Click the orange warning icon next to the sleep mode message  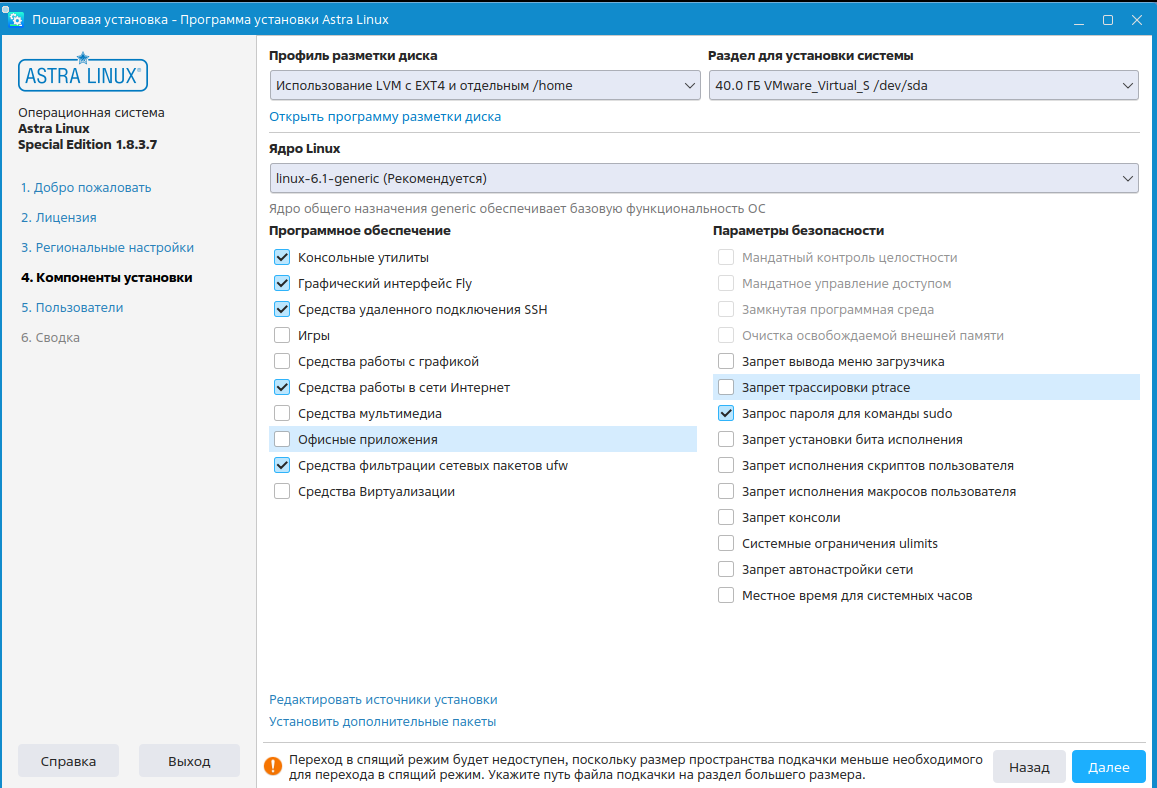(273, 767)
